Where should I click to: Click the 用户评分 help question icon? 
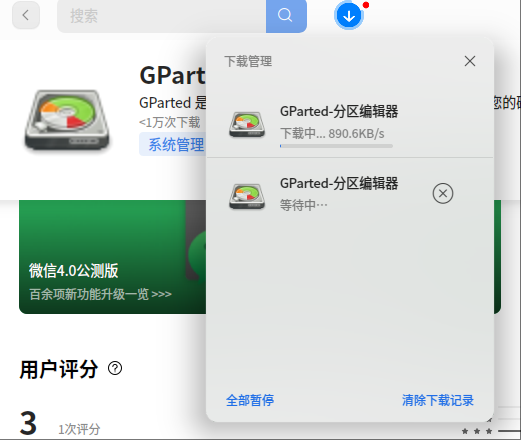pos(115,368)
